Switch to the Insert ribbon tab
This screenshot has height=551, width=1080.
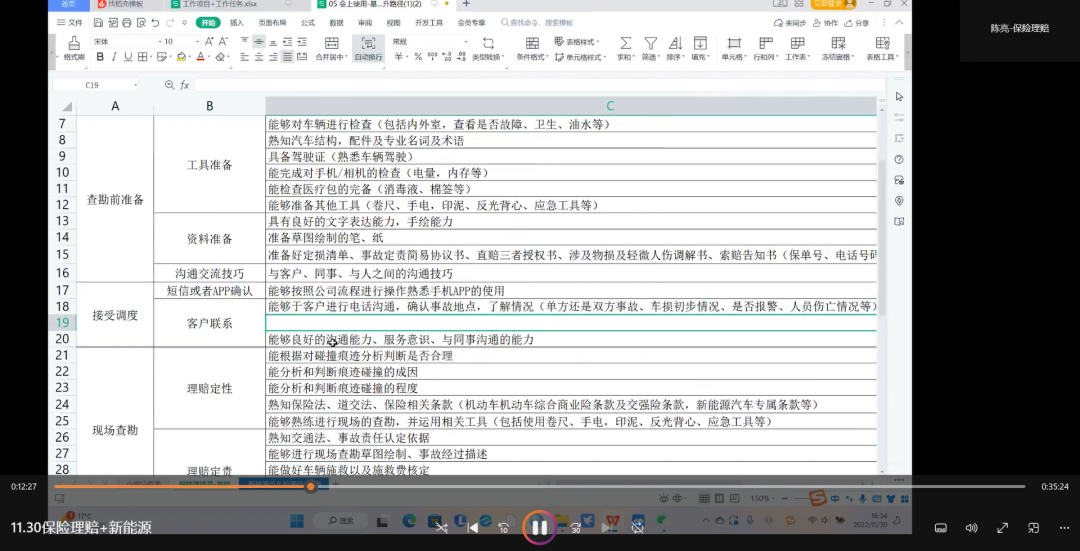click(236, 22)
